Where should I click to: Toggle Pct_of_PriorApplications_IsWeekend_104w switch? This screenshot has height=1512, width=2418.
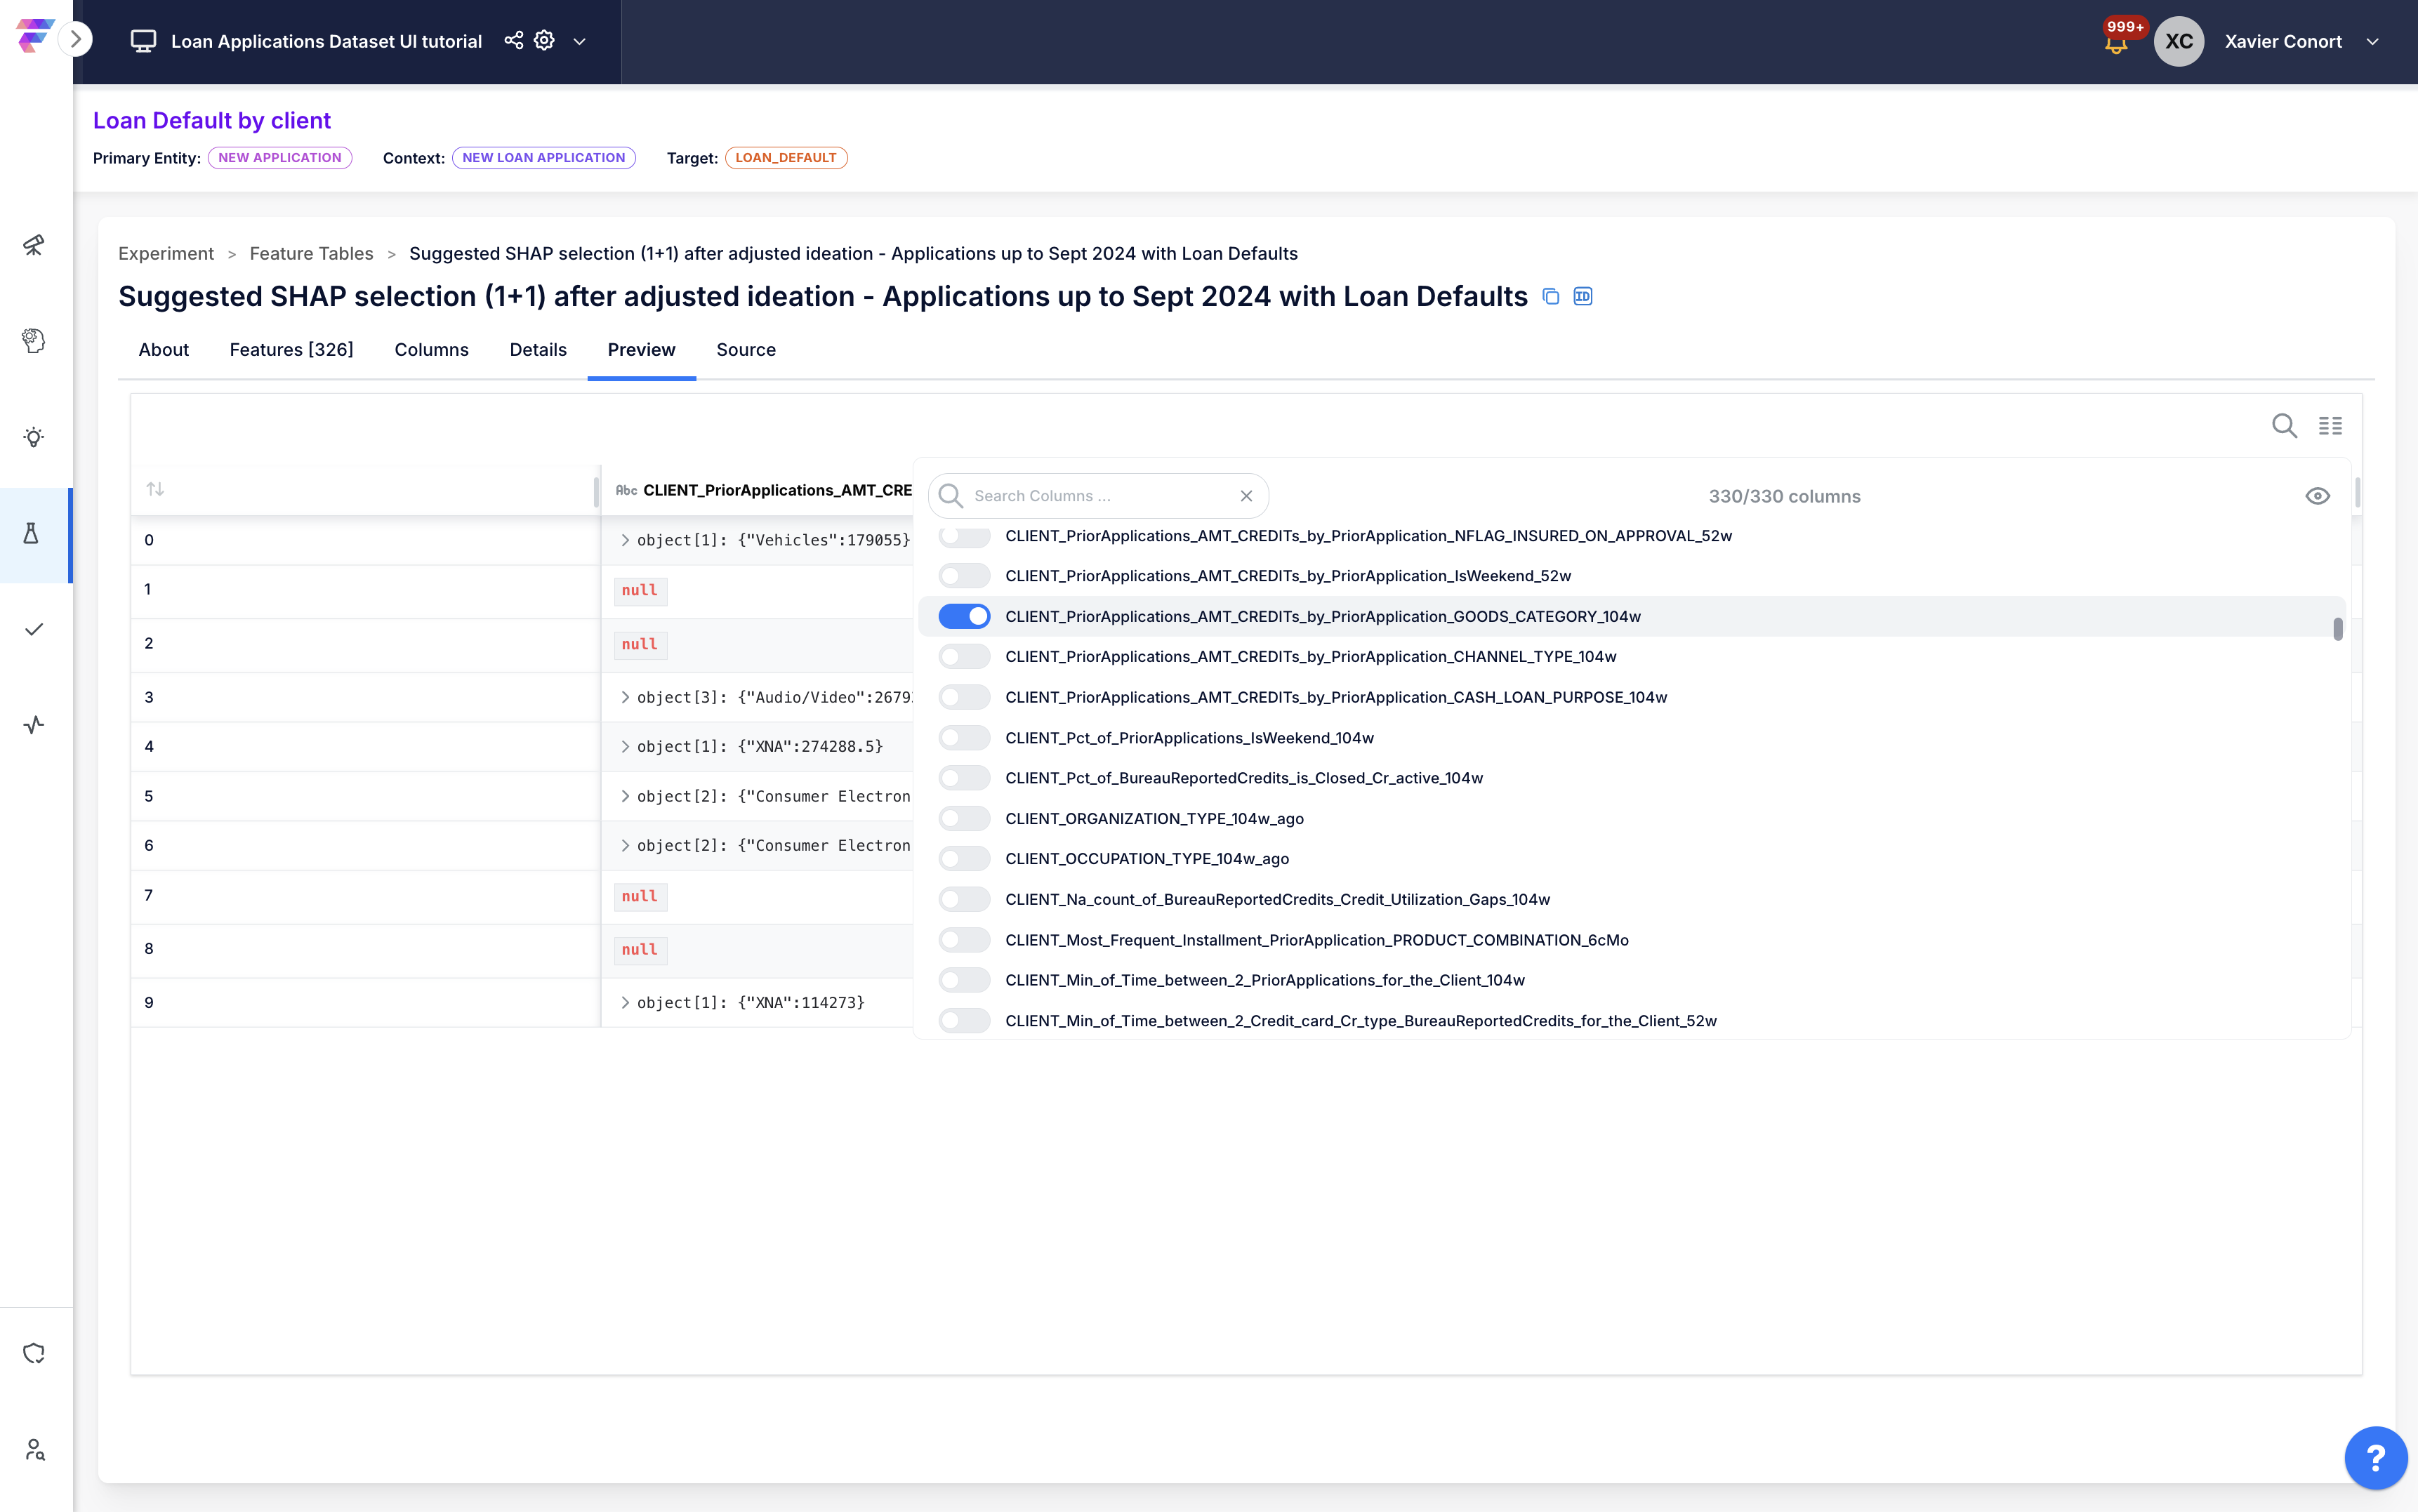click(964, 738)
